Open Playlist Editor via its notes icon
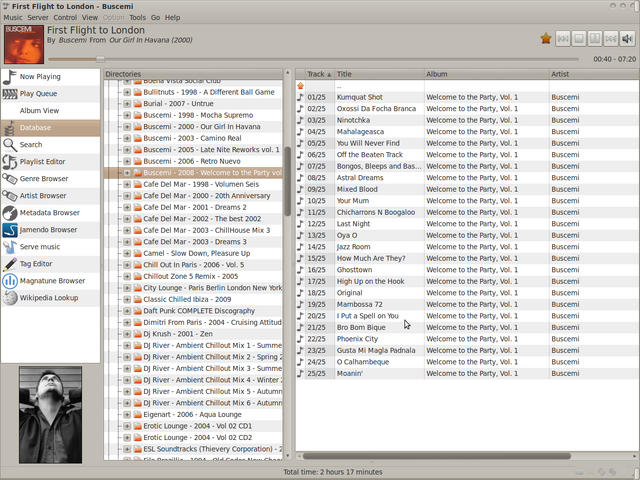 click(10, 162)
